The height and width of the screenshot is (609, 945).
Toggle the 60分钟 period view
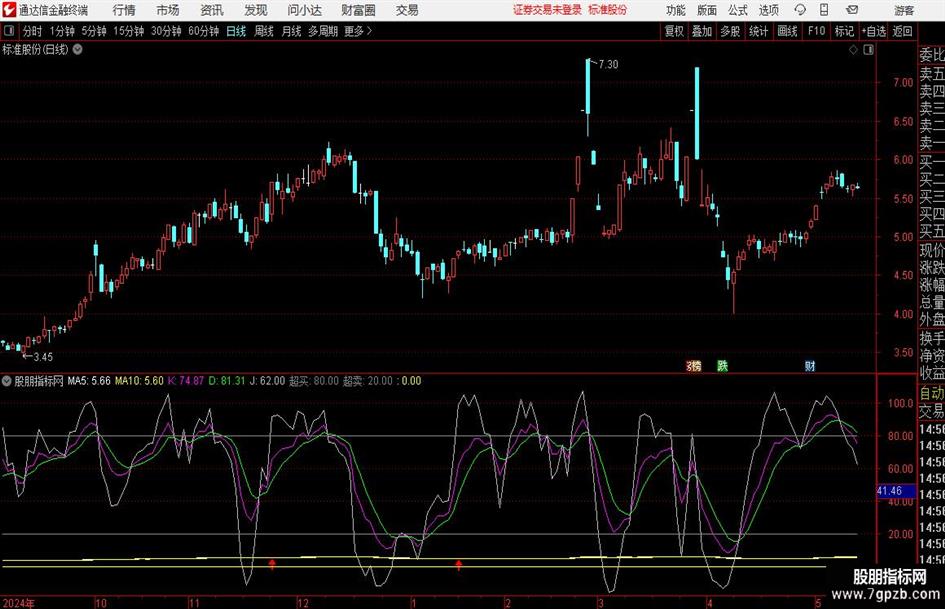pyautogui.click(x=202, y=31)
